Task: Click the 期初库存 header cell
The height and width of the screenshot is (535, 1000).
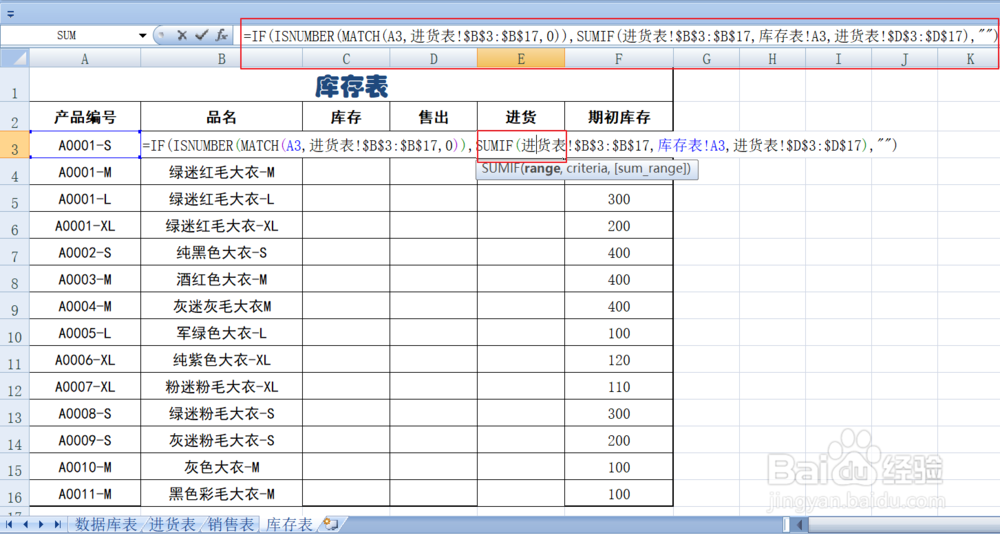Action: pyautogui.click(x=619, y=116)
